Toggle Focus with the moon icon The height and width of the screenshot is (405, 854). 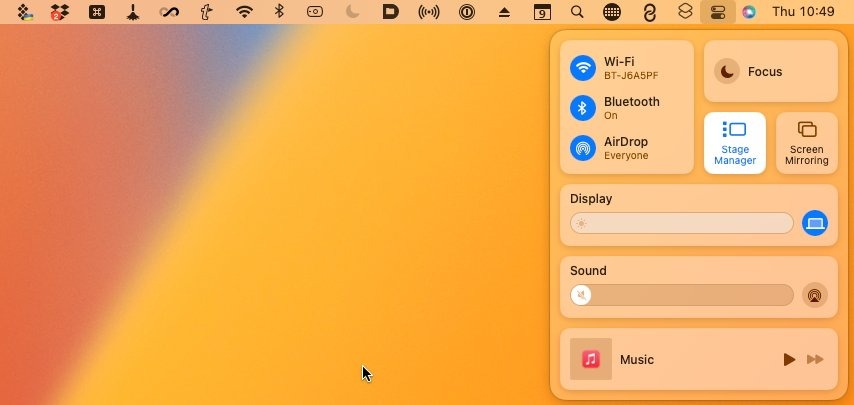727,71
